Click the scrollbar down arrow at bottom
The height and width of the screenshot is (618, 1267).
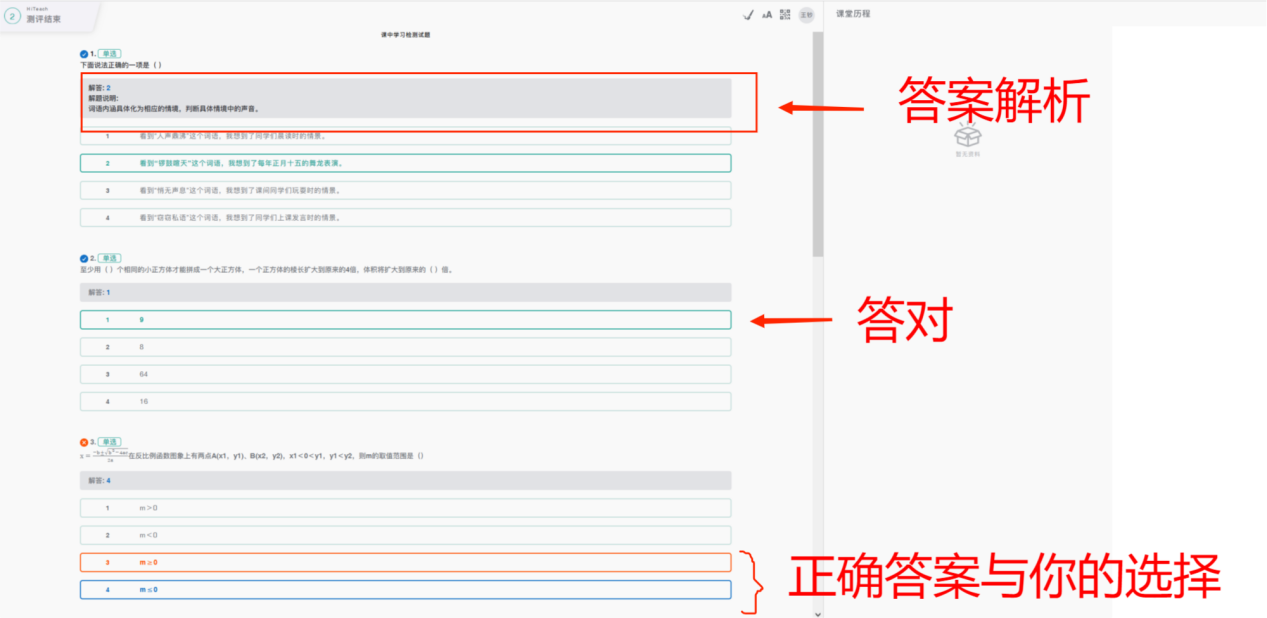click(x=818, y=612)
